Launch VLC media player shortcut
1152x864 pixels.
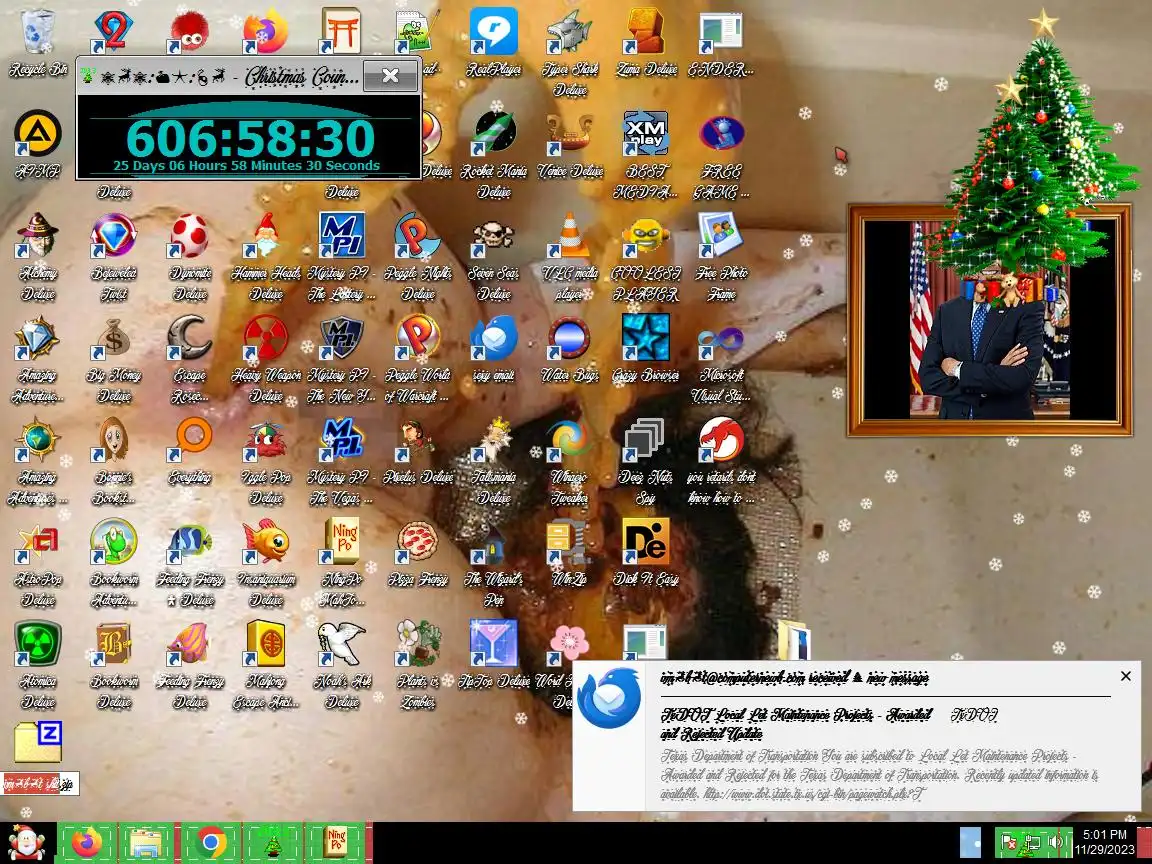(570, 257)
